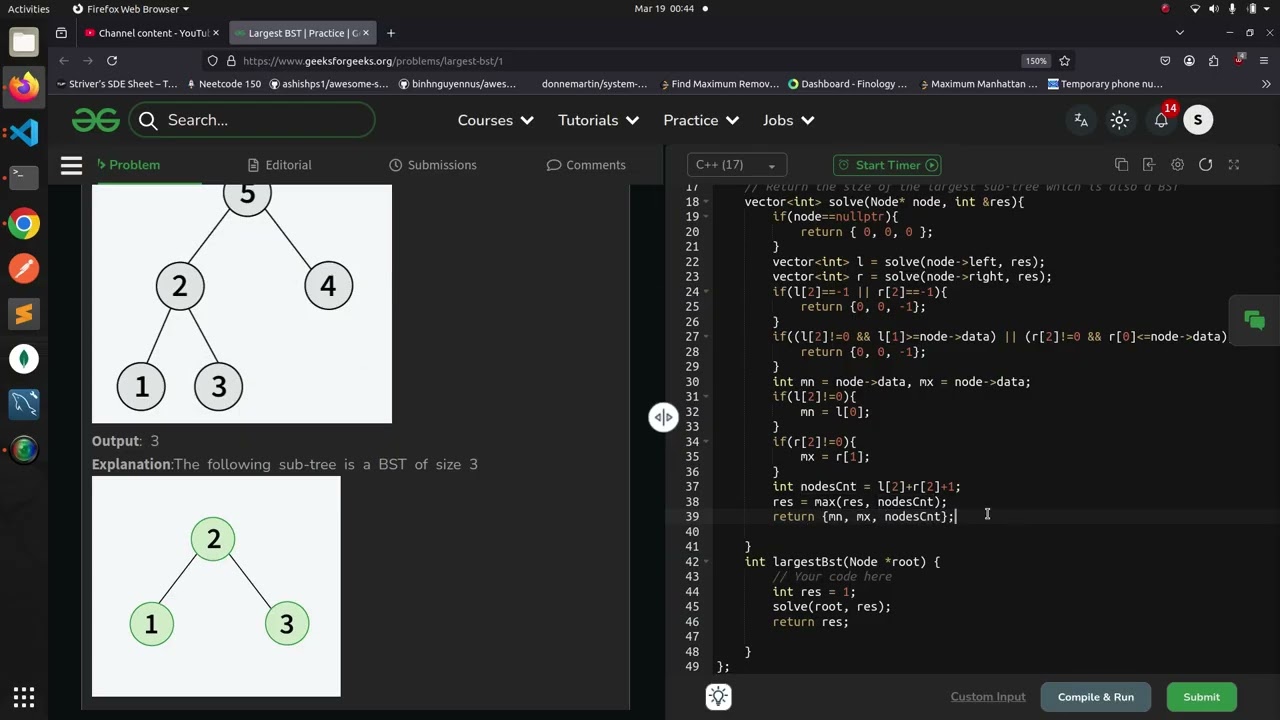Click the copy code icon in editor toolbar

(1121, 165)
